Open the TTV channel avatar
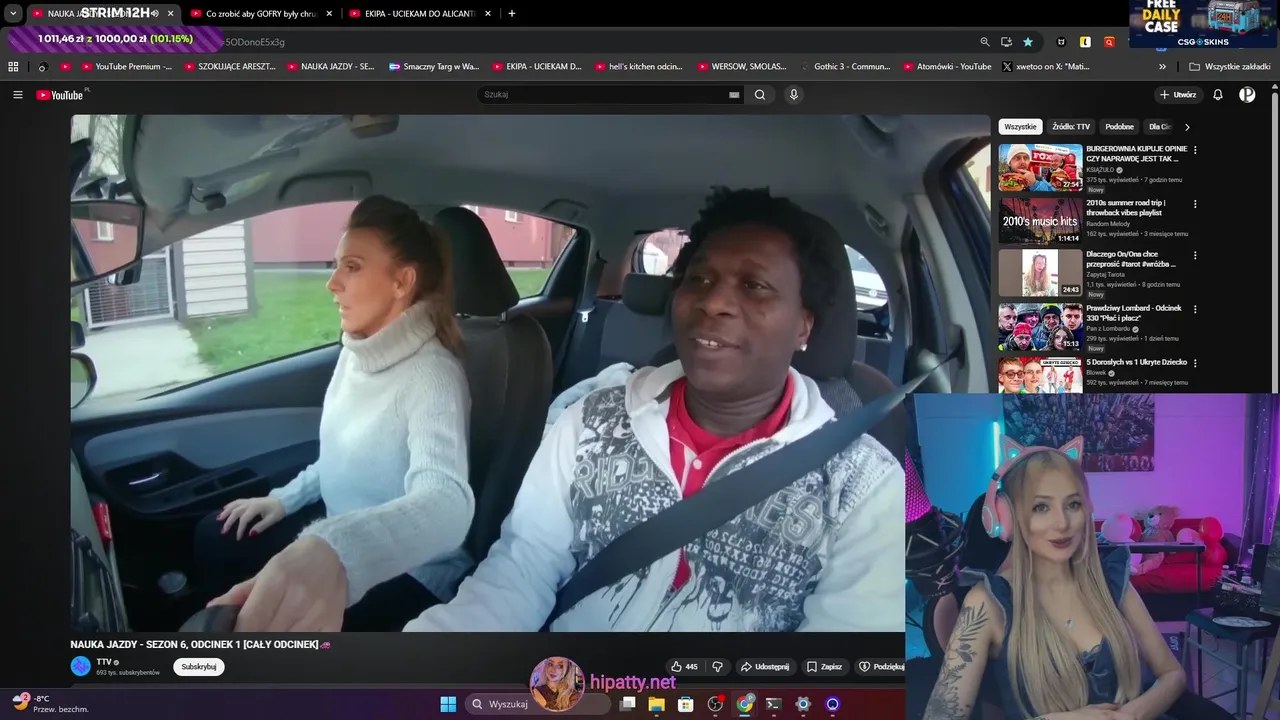The image size is (1280, 720). (x=80, y=666)
